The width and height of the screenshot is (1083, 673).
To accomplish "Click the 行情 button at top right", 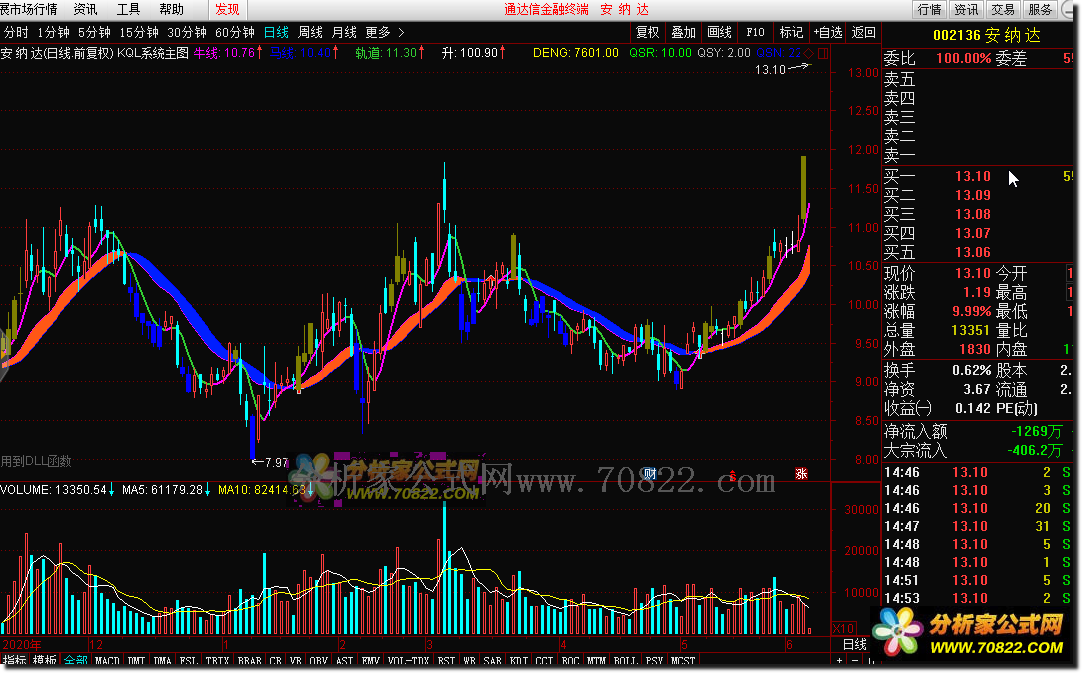I will [929, 9].
